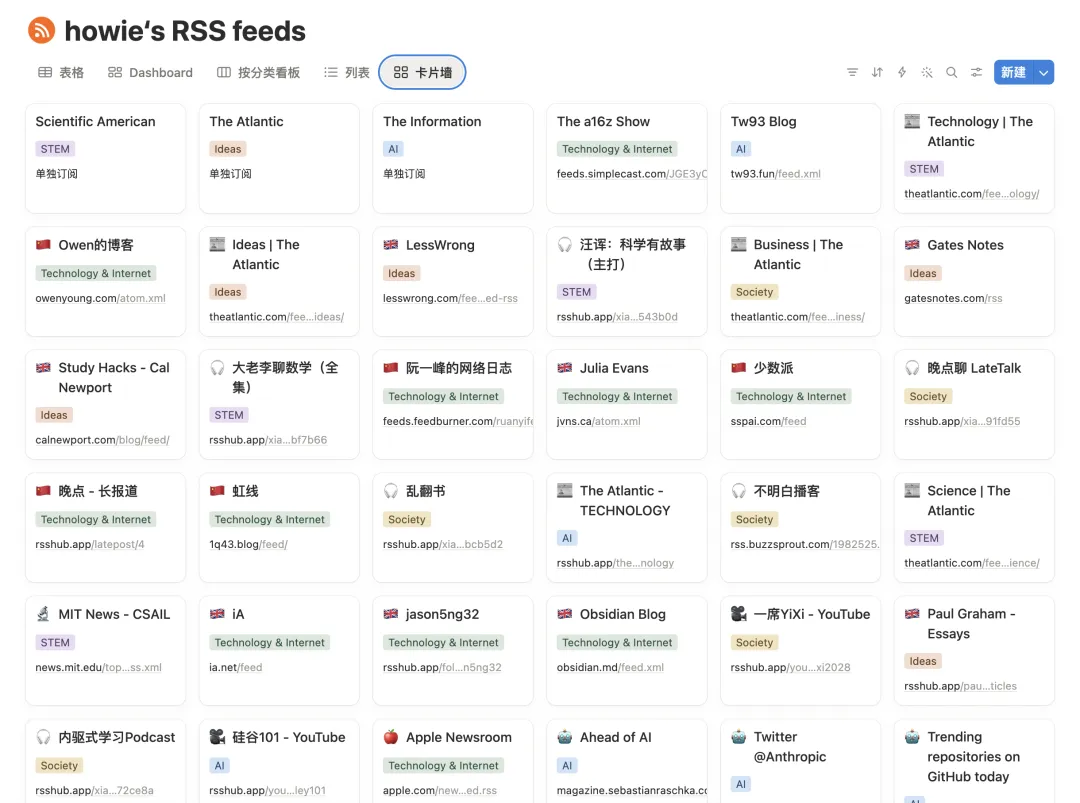Click the video camera icon on 硅谷101 - YouTube

[x=217, y=737]
